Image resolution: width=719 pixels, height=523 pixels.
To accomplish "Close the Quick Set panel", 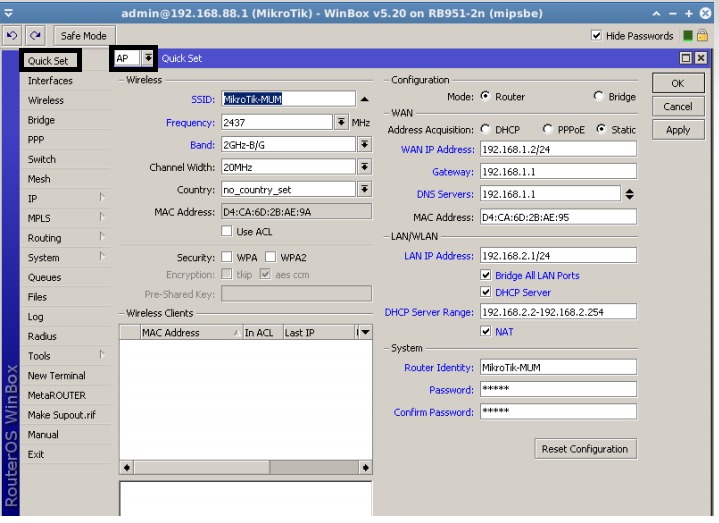I will click(701, 58).
